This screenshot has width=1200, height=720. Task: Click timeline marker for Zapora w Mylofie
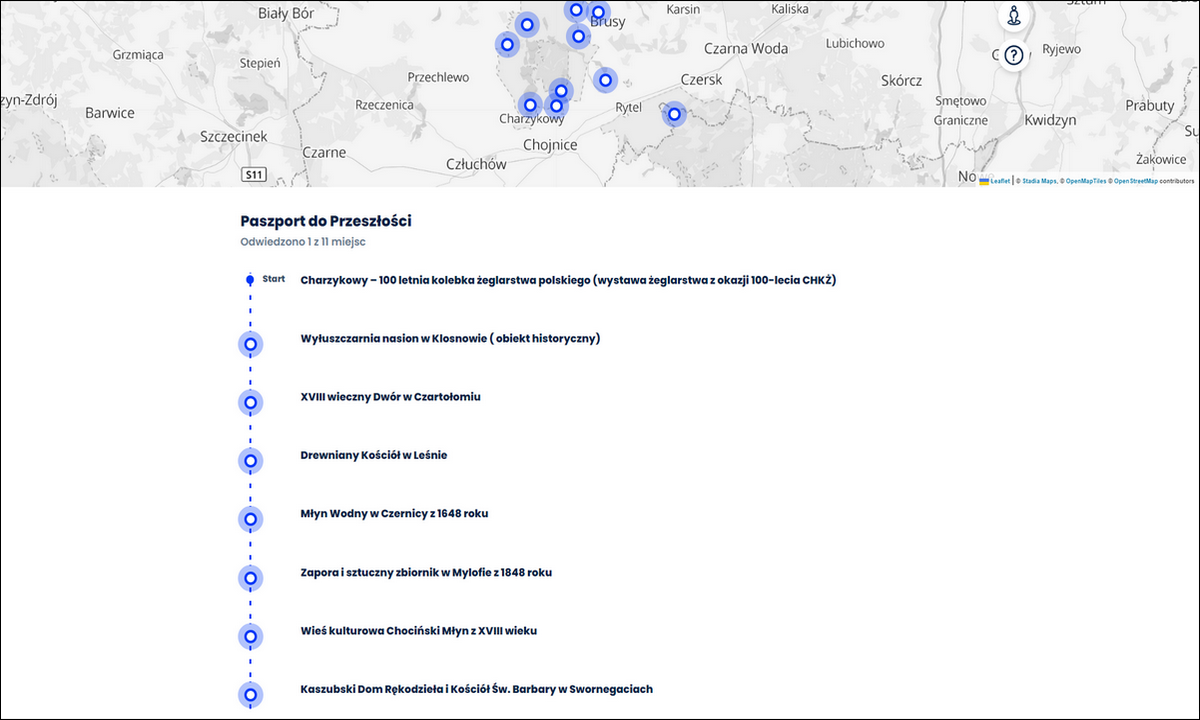(250, 577)
